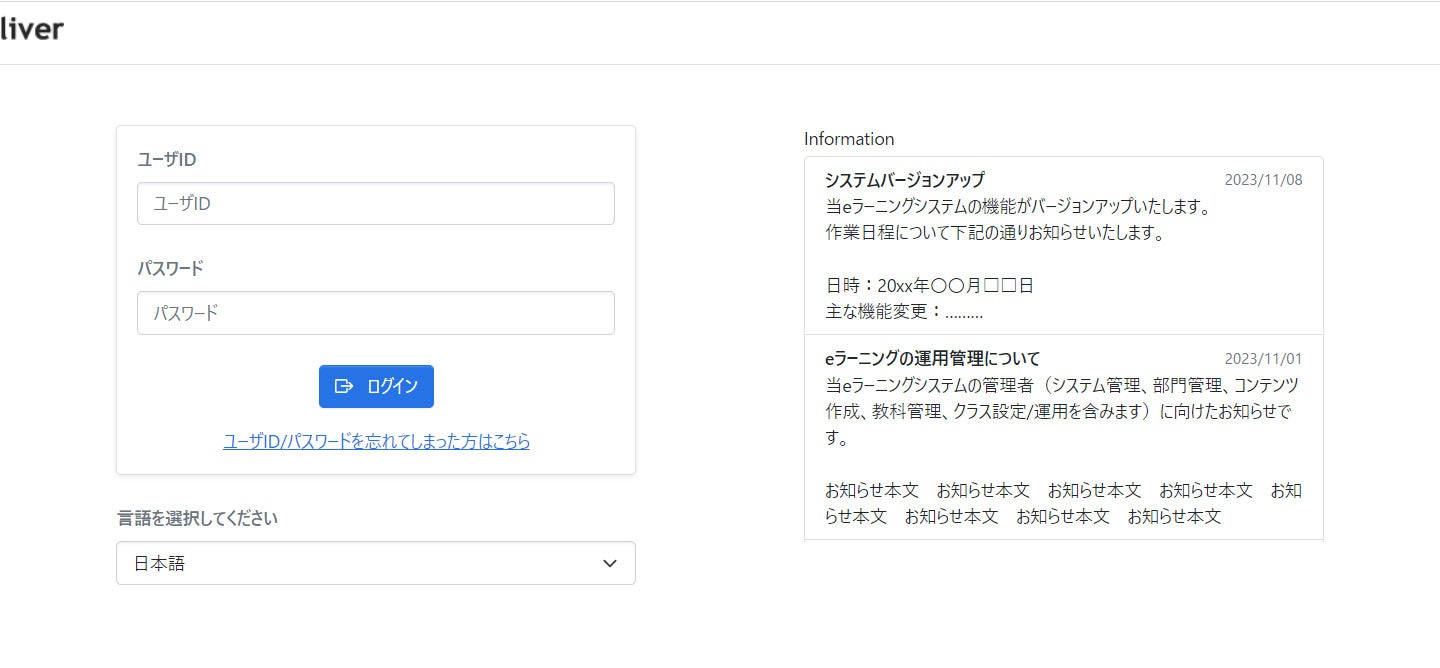
Task: Focus the パスワード input field
Action: (376, 313)
